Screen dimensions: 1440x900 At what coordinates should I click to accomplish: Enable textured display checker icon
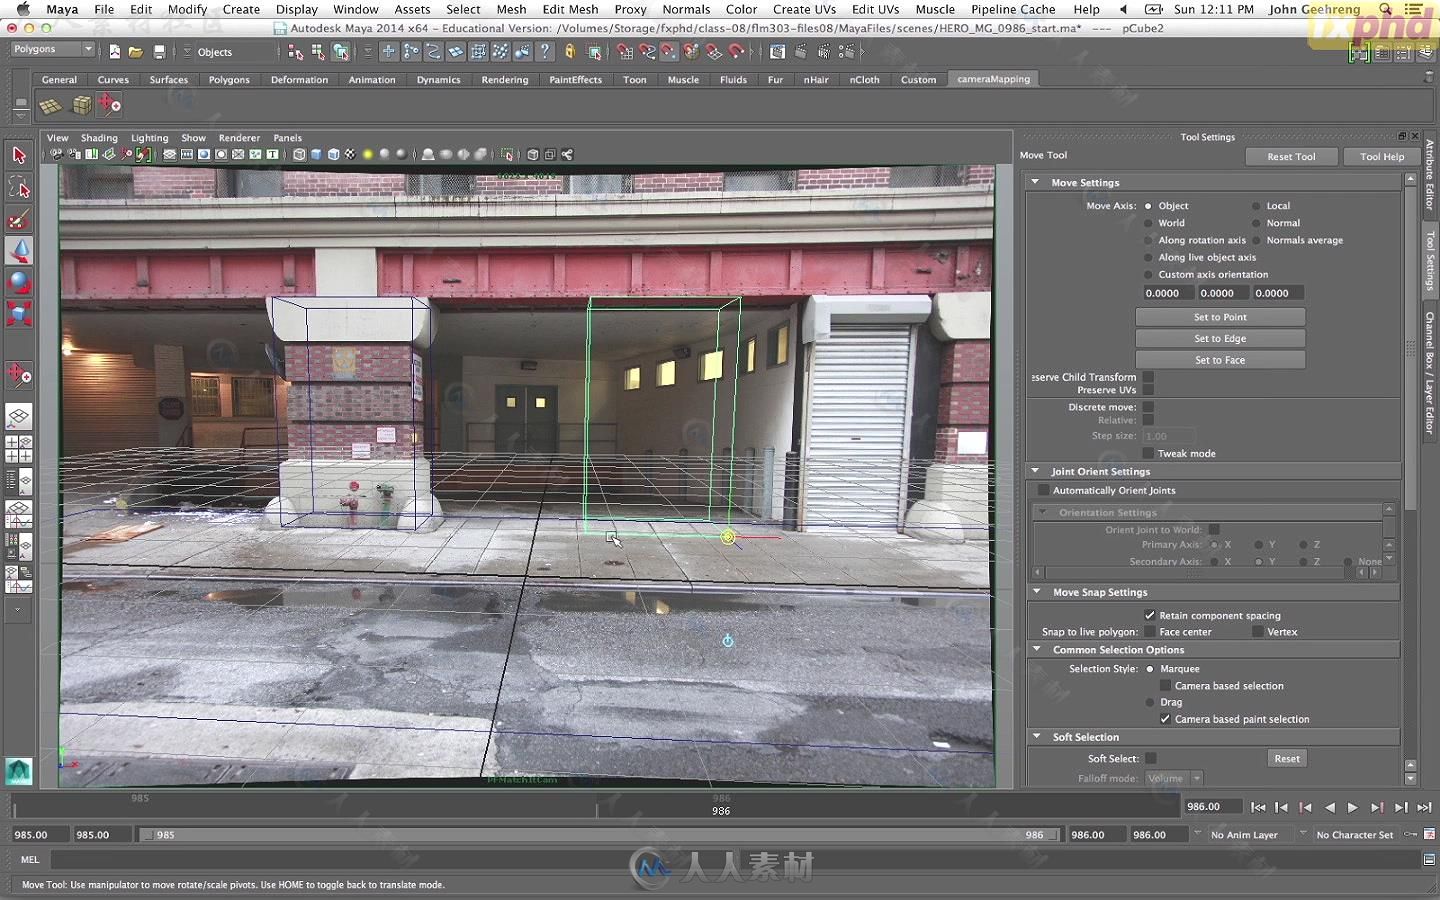tap(350, 154)
